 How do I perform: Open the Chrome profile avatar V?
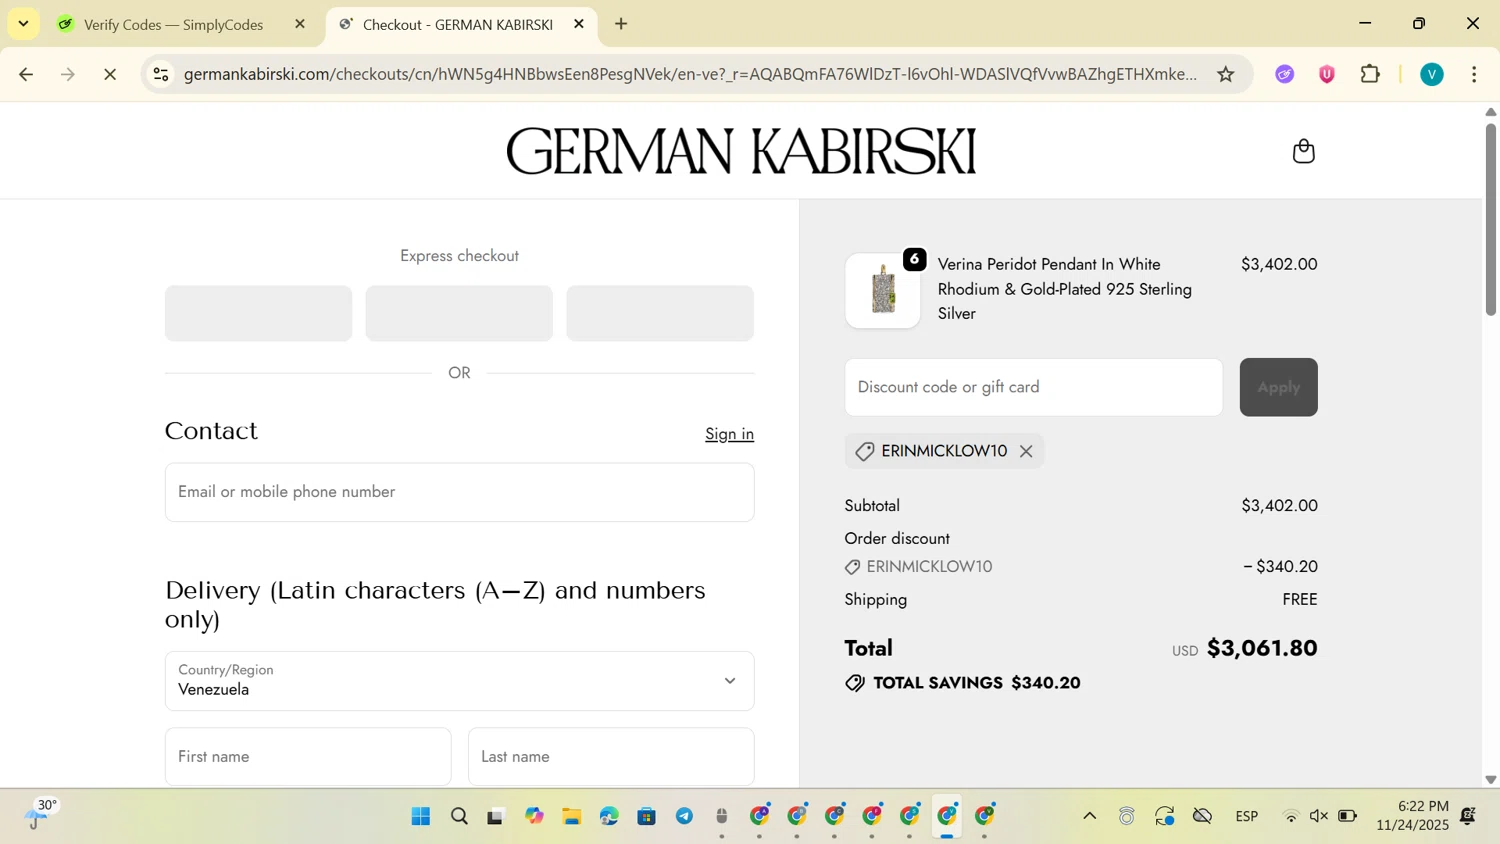(x=1432, y=74)
